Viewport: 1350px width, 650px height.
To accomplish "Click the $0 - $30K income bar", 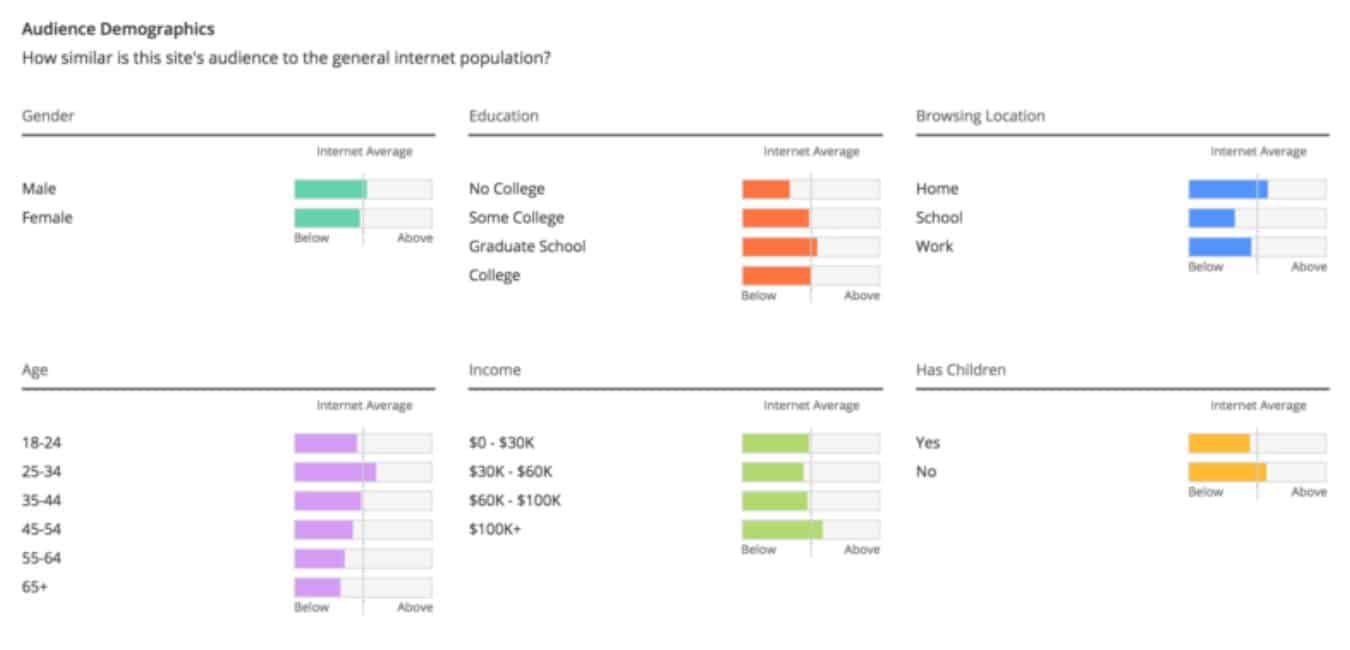I will point(775,443).
